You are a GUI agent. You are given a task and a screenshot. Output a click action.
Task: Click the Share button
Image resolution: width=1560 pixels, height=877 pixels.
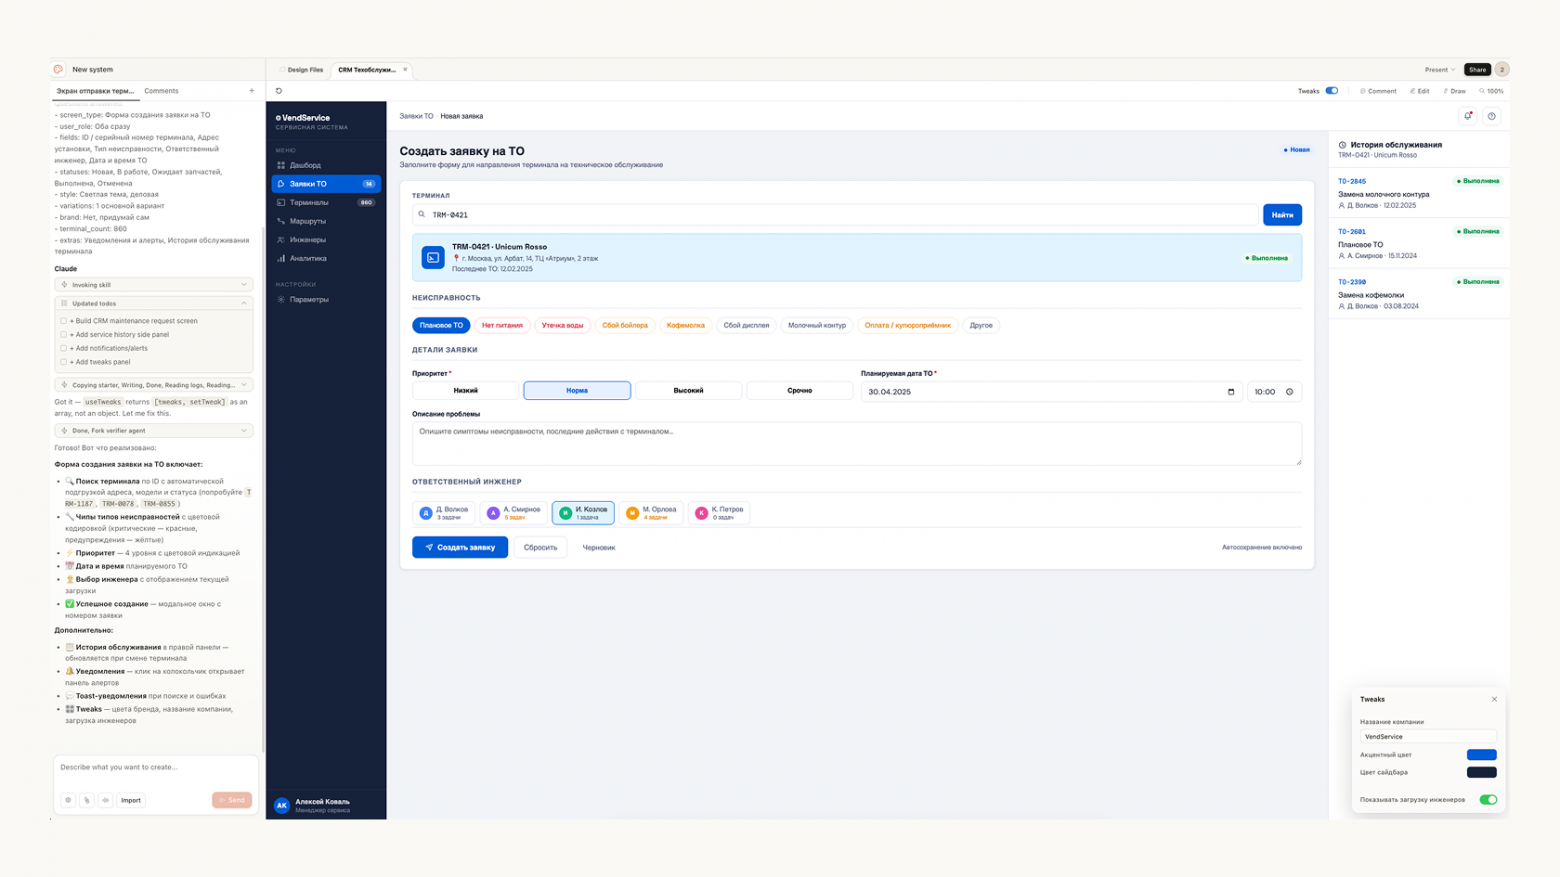[1477, 70]
